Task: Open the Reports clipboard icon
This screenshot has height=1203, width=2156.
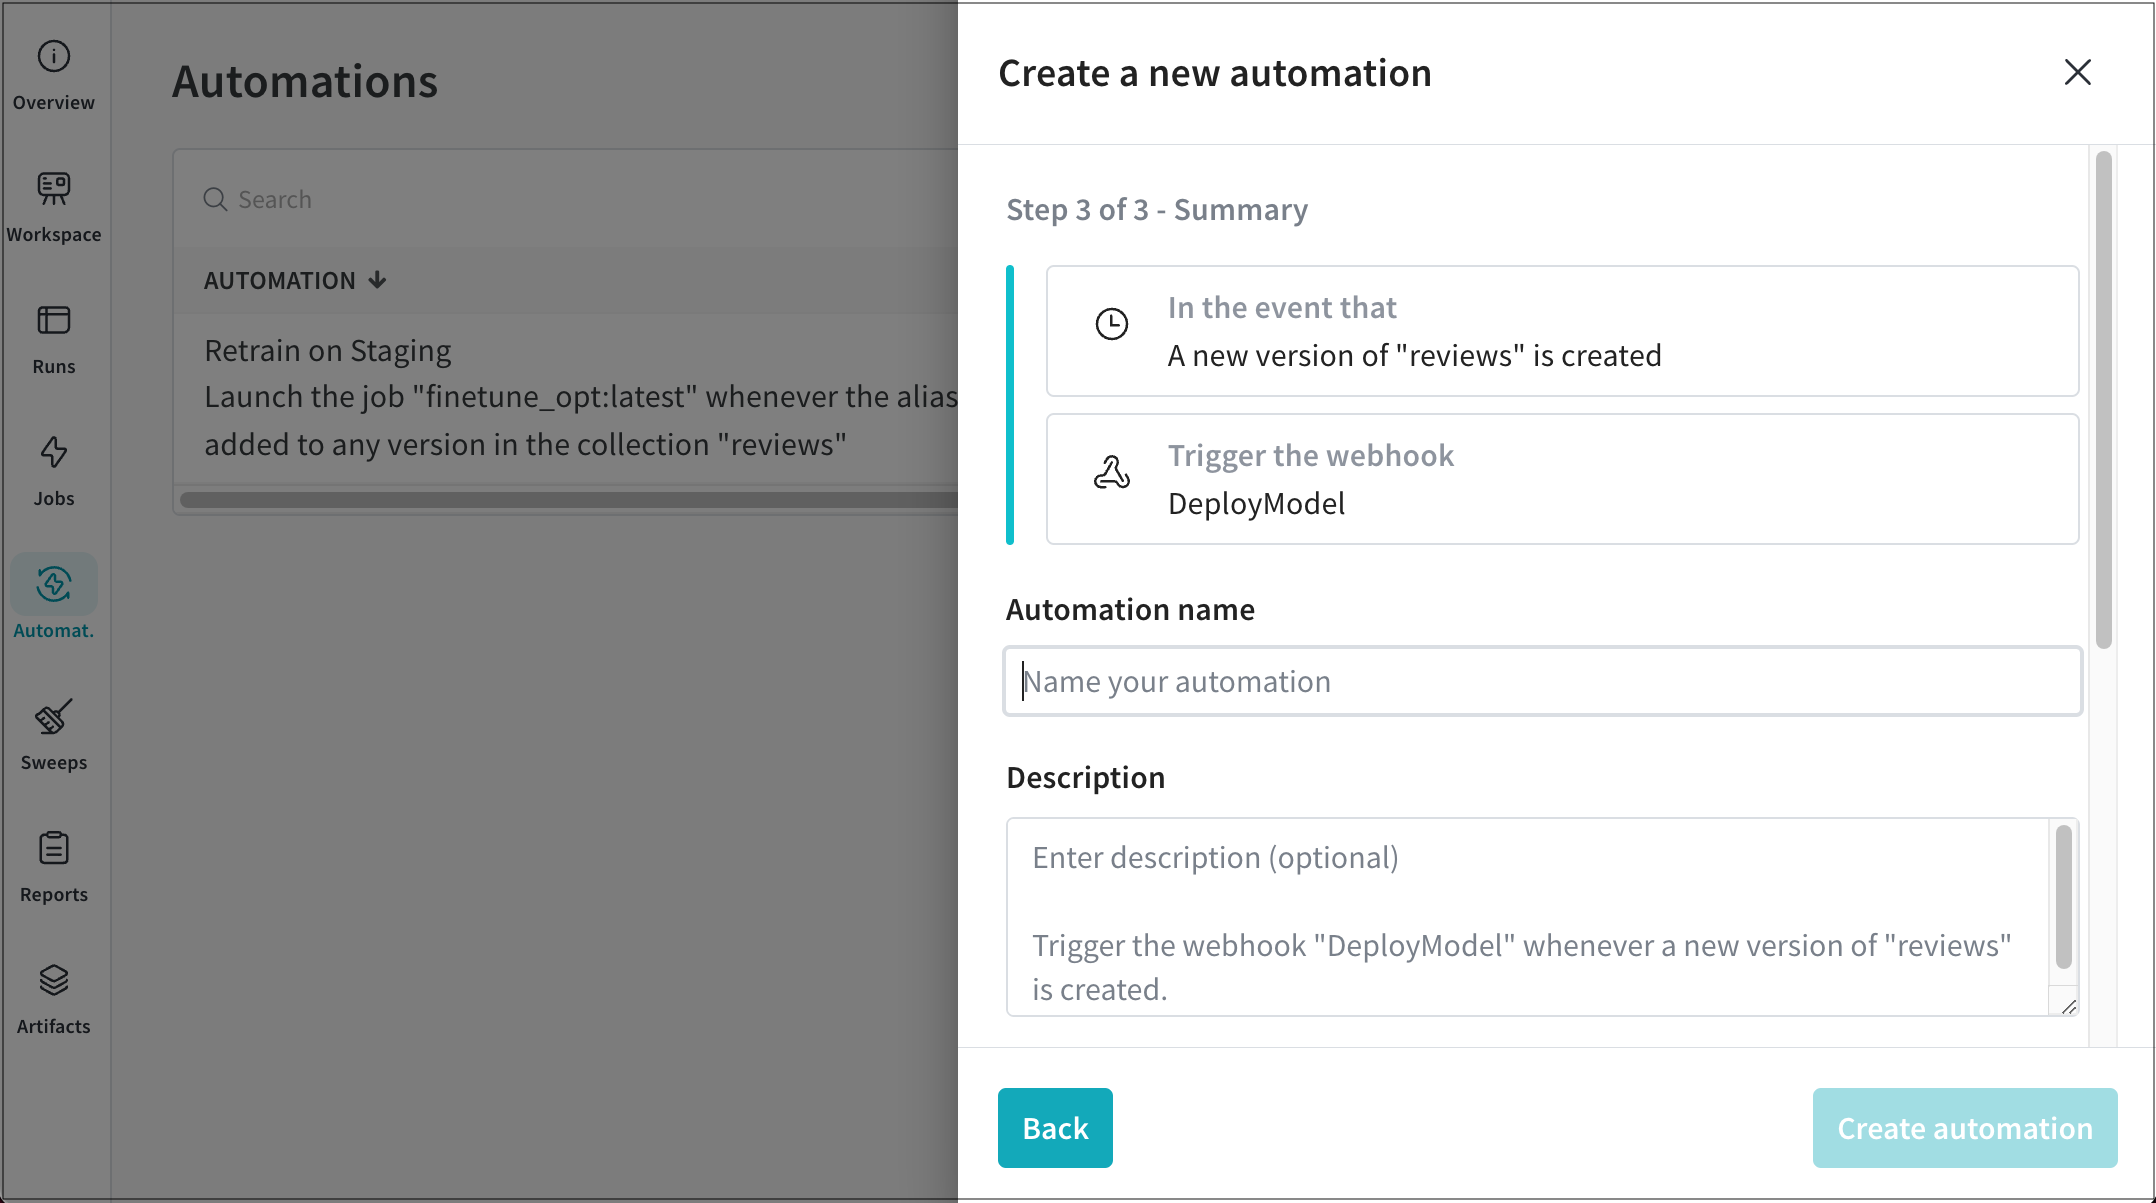Action: click(54, 849)
